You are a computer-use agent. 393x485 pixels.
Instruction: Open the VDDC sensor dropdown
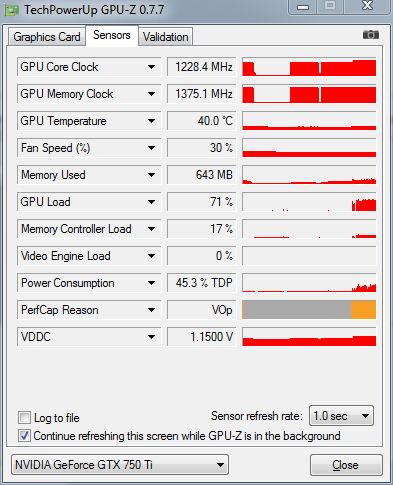click(x=151, y=337)
